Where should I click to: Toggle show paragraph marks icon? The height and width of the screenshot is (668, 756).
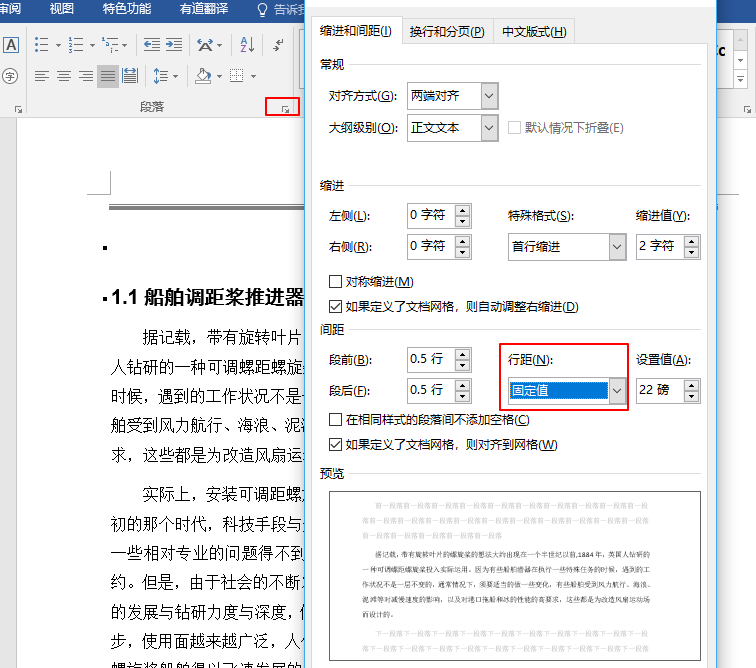click(278, 45)
